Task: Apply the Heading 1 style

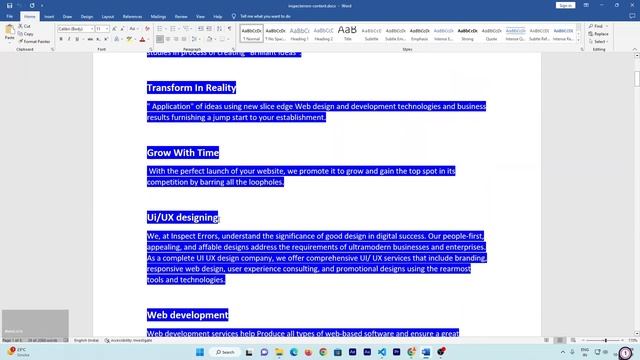Action: point(299,33)
